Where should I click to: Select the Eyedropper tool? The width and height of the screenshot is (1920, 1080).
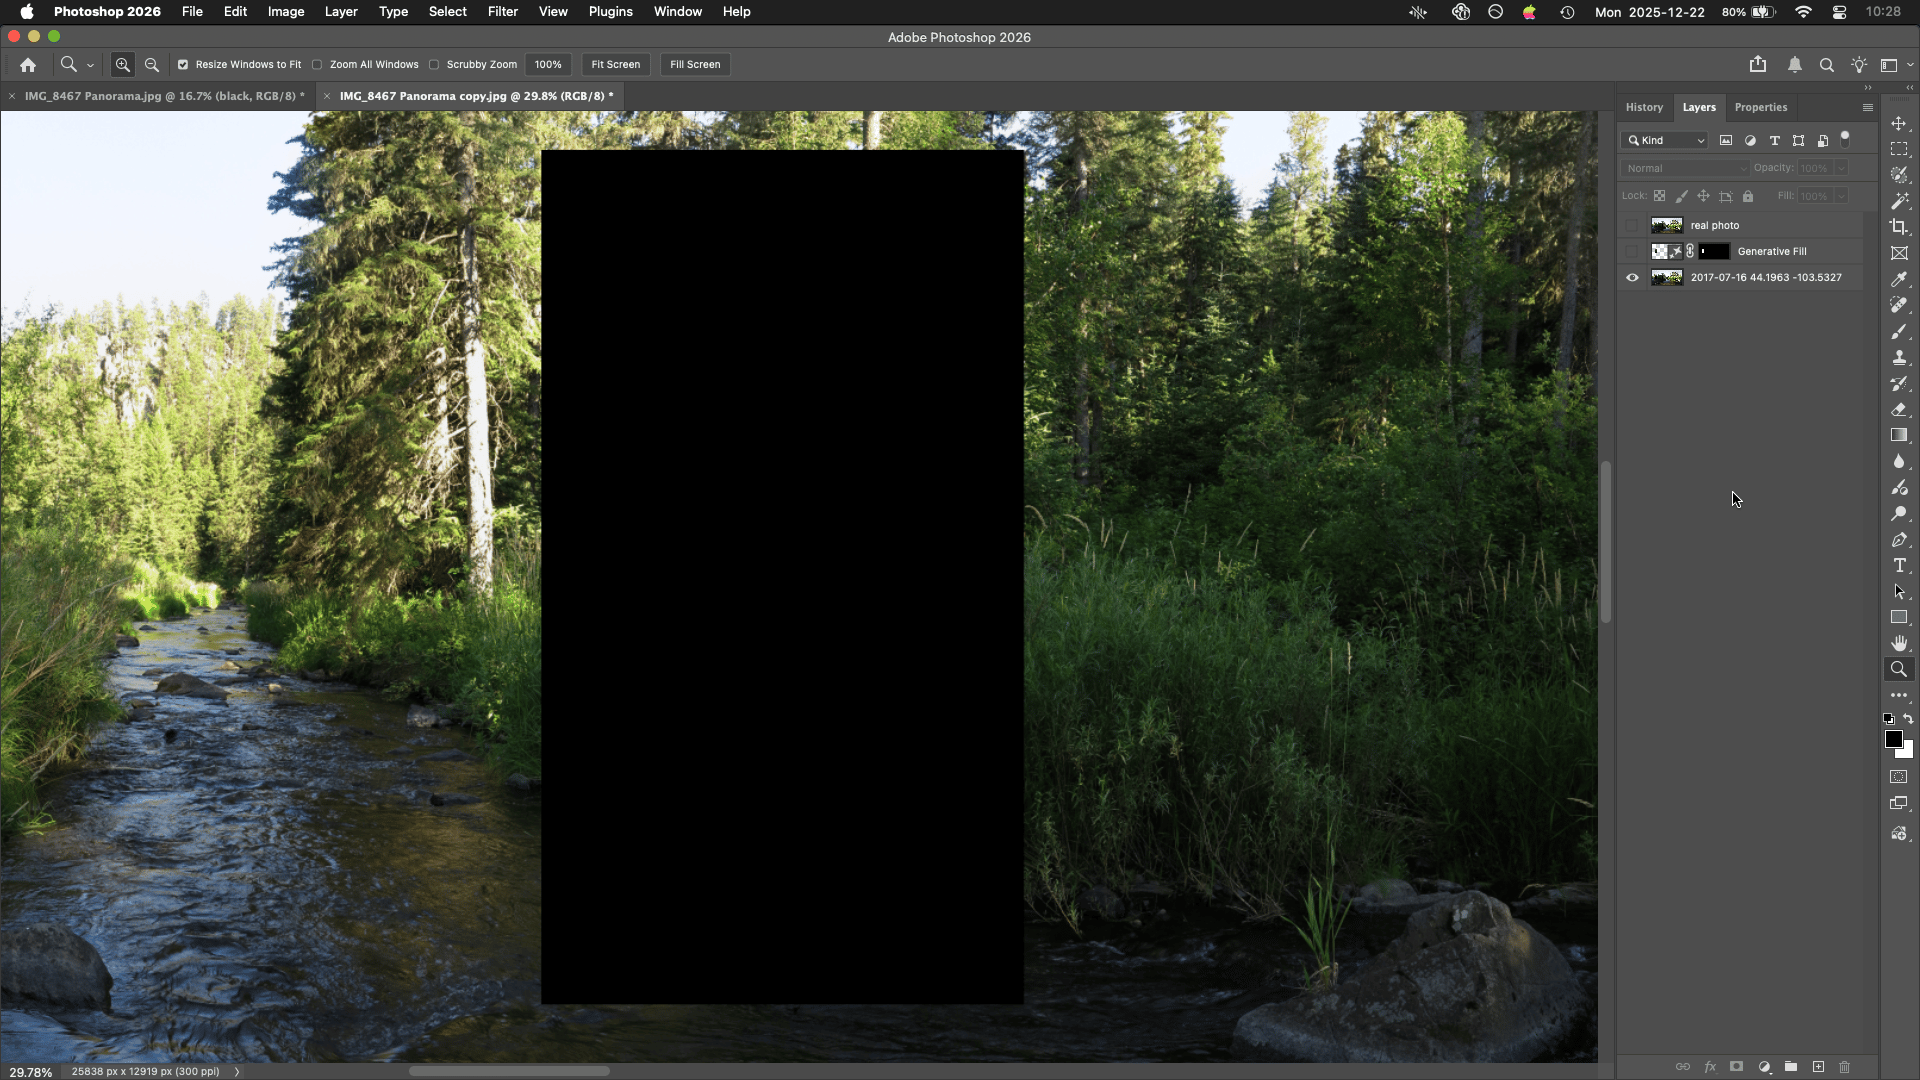[x=1898, y=279]
